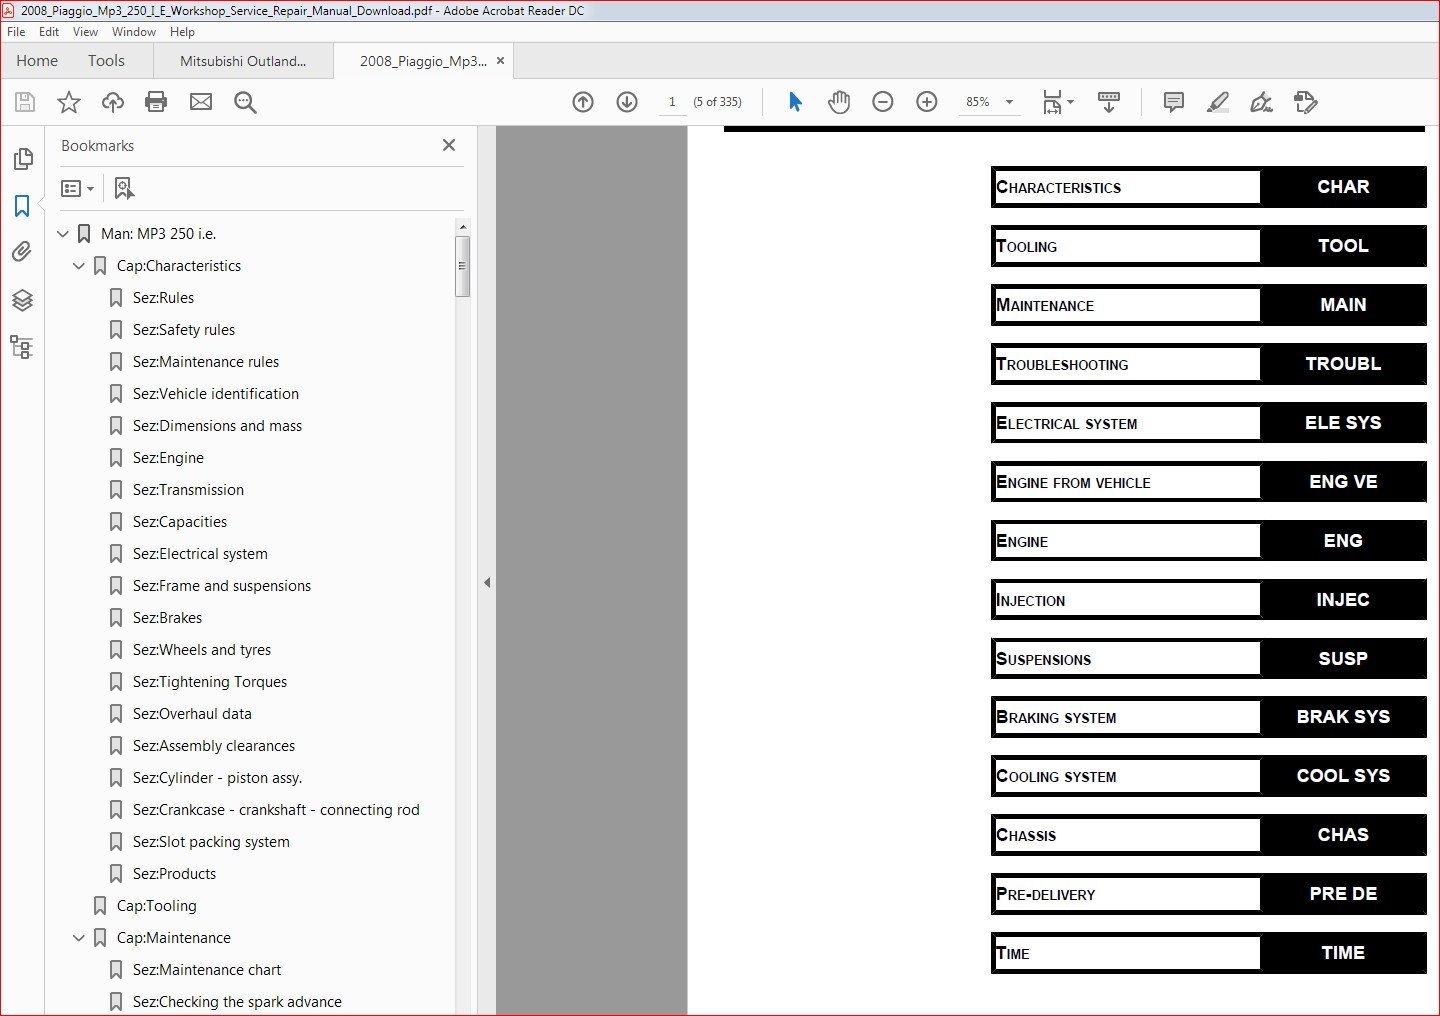Select the Sez:Tightening Torques bookmark
Image resolution: width=1440 pixels, height=1016 pixels.
(x=210, y=682)
